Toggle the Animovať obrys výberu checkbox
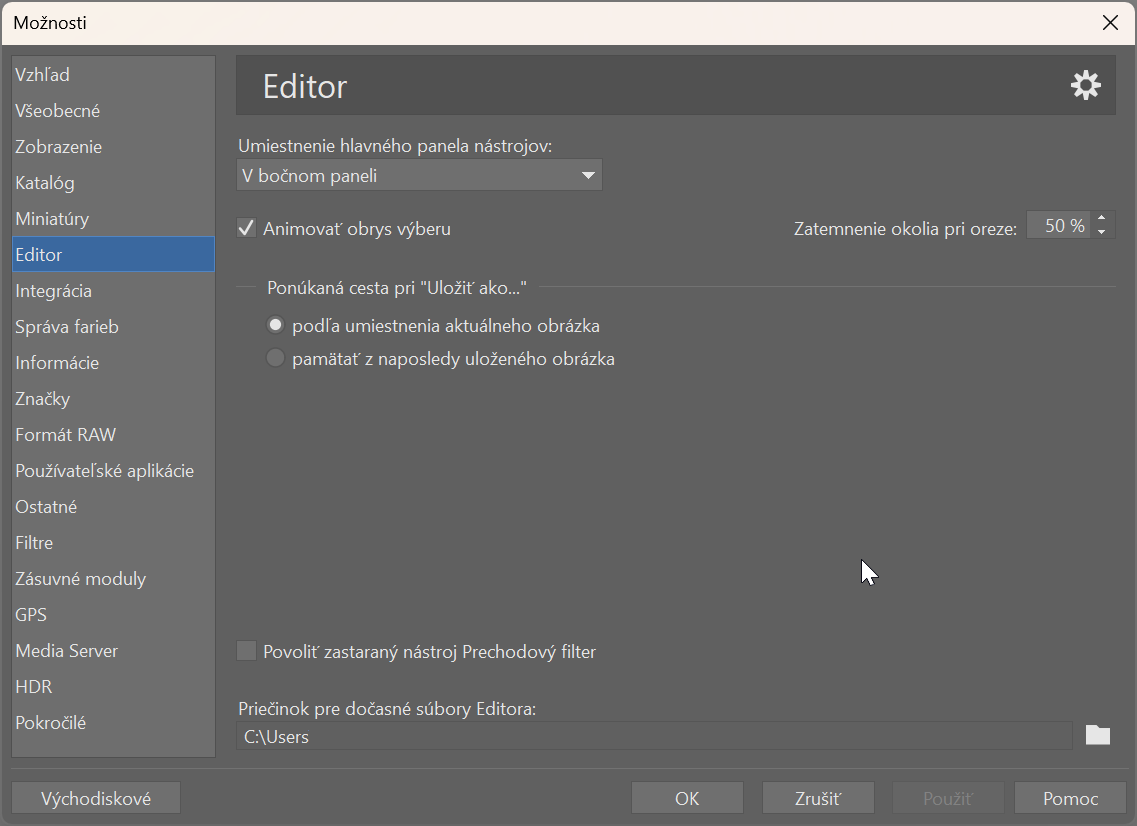The height and width of the screenshot is (826, 1137). click(x=247, y=228)
